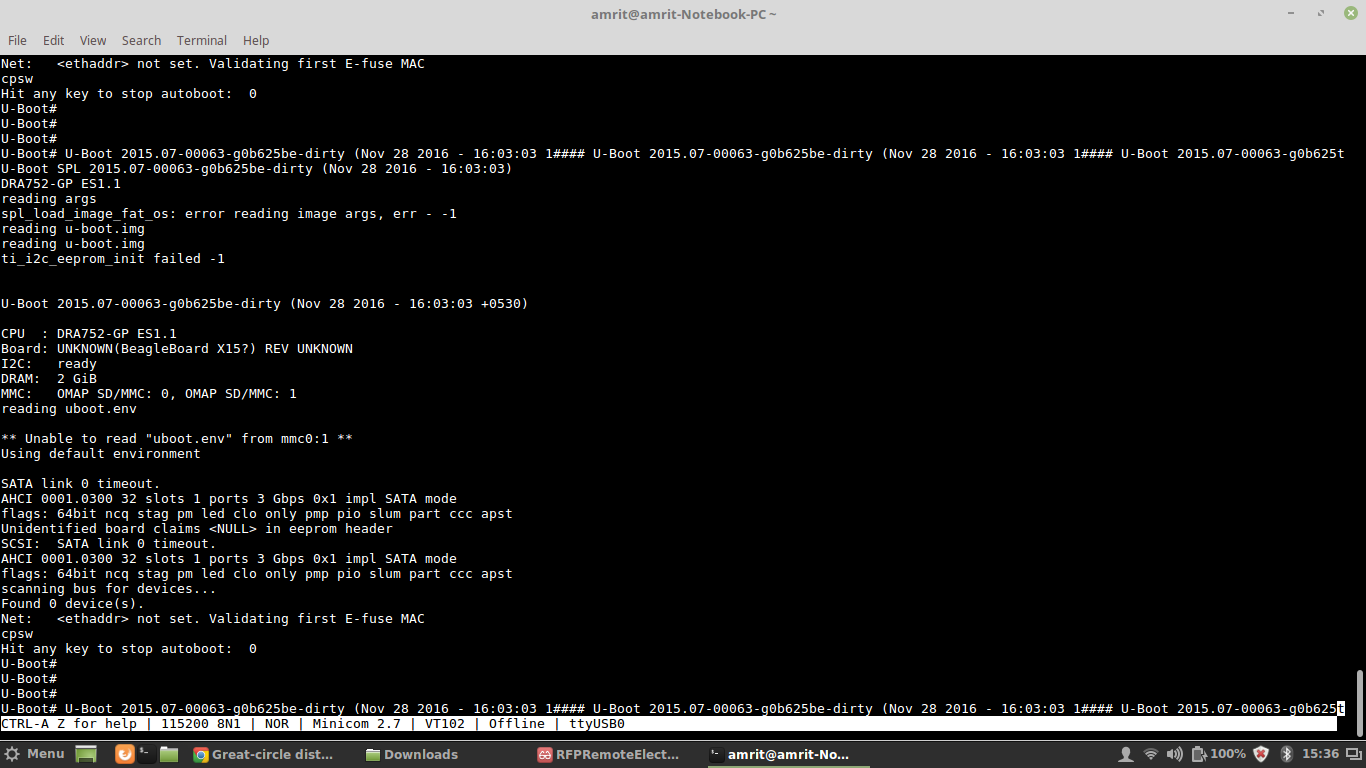Maximize or restore the terminal window
This screenshot has height=768, width=1366.
point(1321,13)
